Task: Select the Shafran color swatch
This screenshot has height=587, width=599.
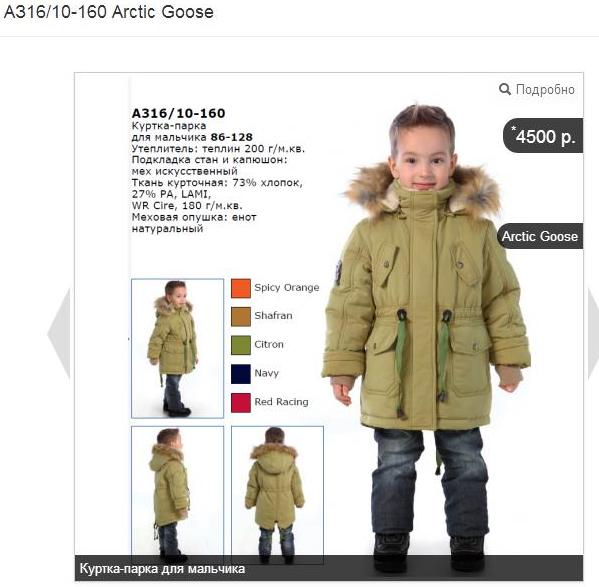Action: [241, 317]
